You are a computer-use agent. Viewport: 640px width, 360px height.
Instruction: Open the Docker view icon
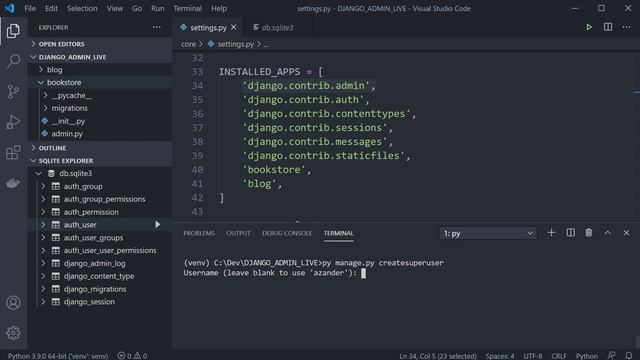point(13,183)
